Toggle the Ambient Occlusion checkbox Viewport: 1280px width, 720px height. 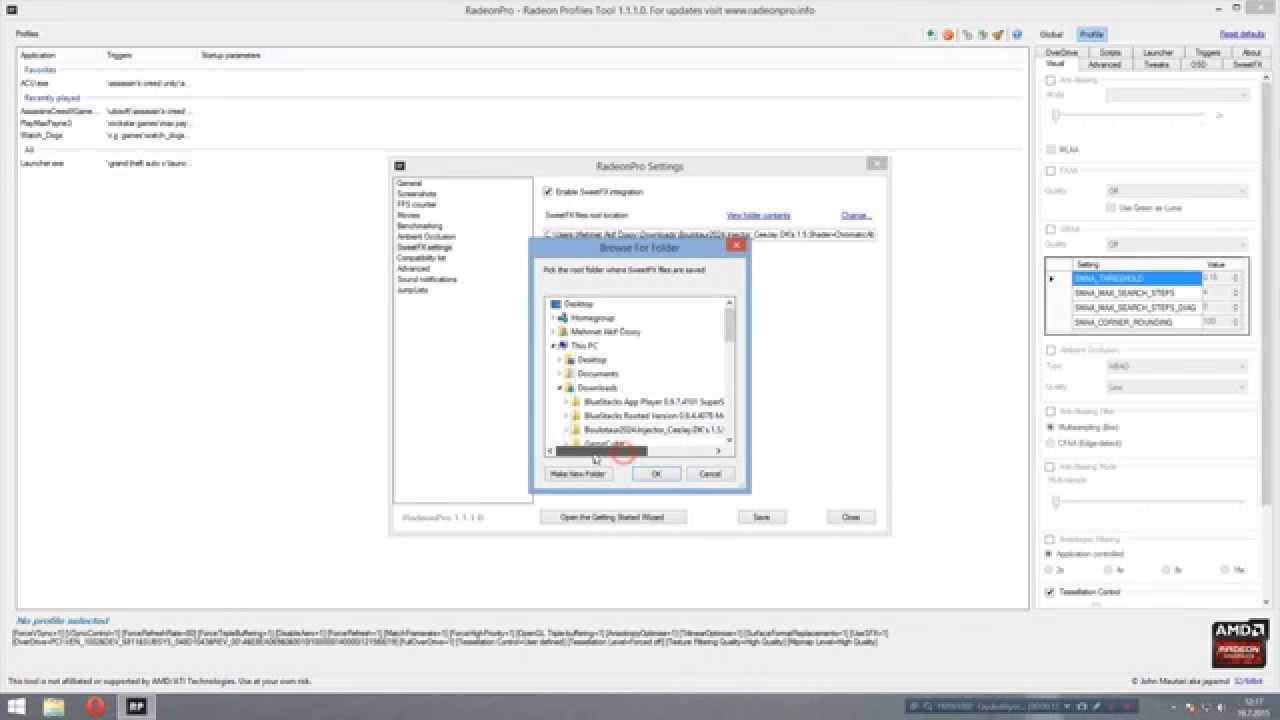pos(1051,350)
